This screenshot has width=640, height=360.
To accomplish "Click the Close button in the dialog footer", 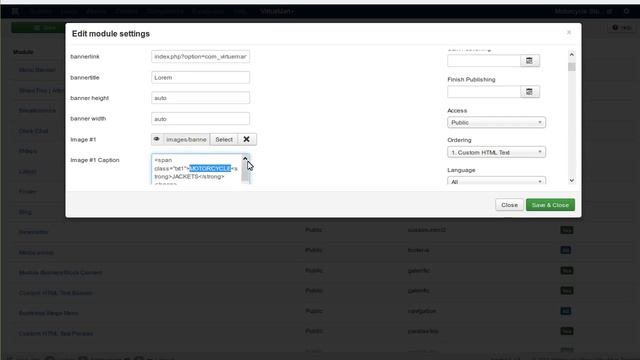I will [x=509, y=205].
